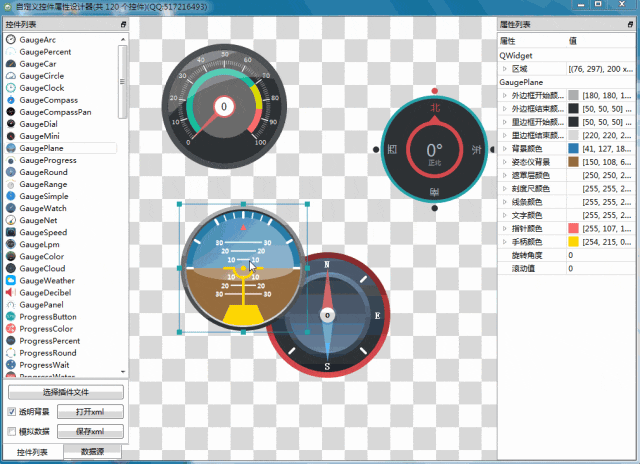Select the GaugeDial widget icon

coord(11,124)
